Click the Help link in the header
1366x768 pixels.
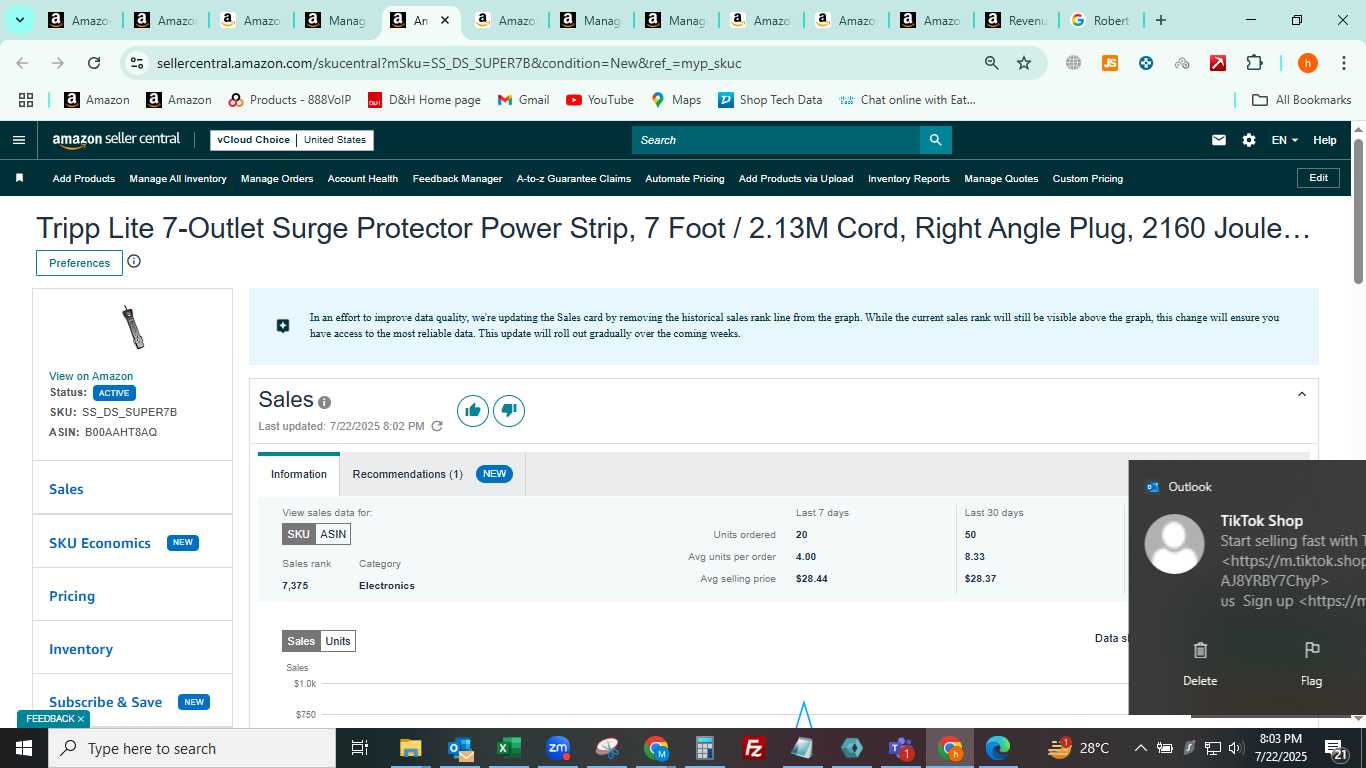(1325, 140)
